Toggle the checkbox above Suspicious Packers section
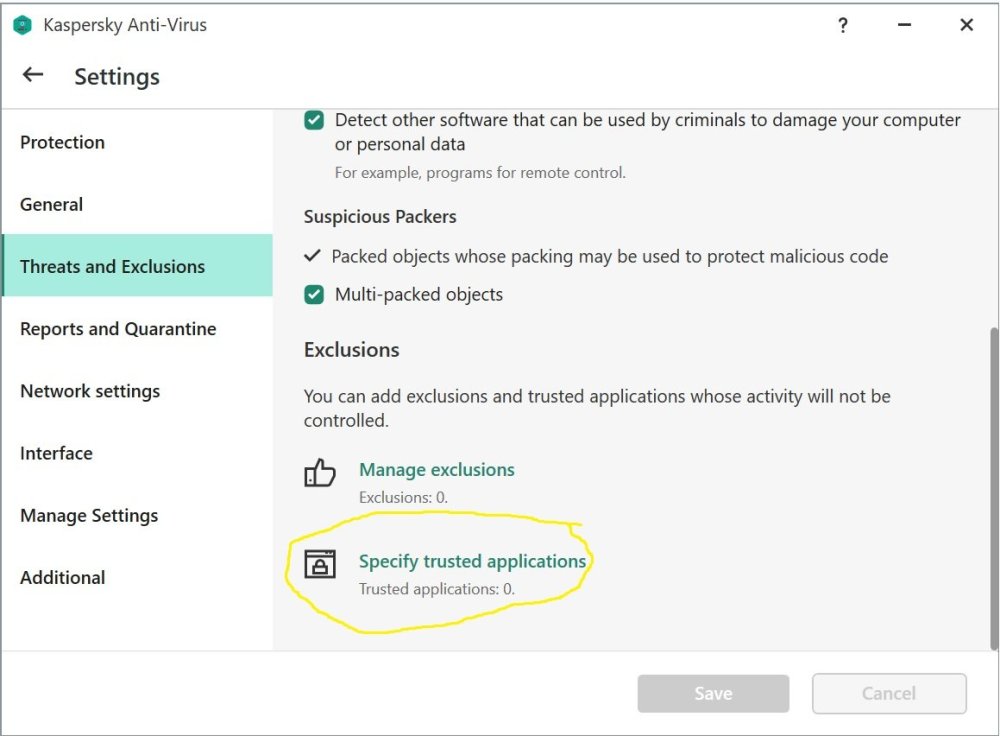 point(313,119)
